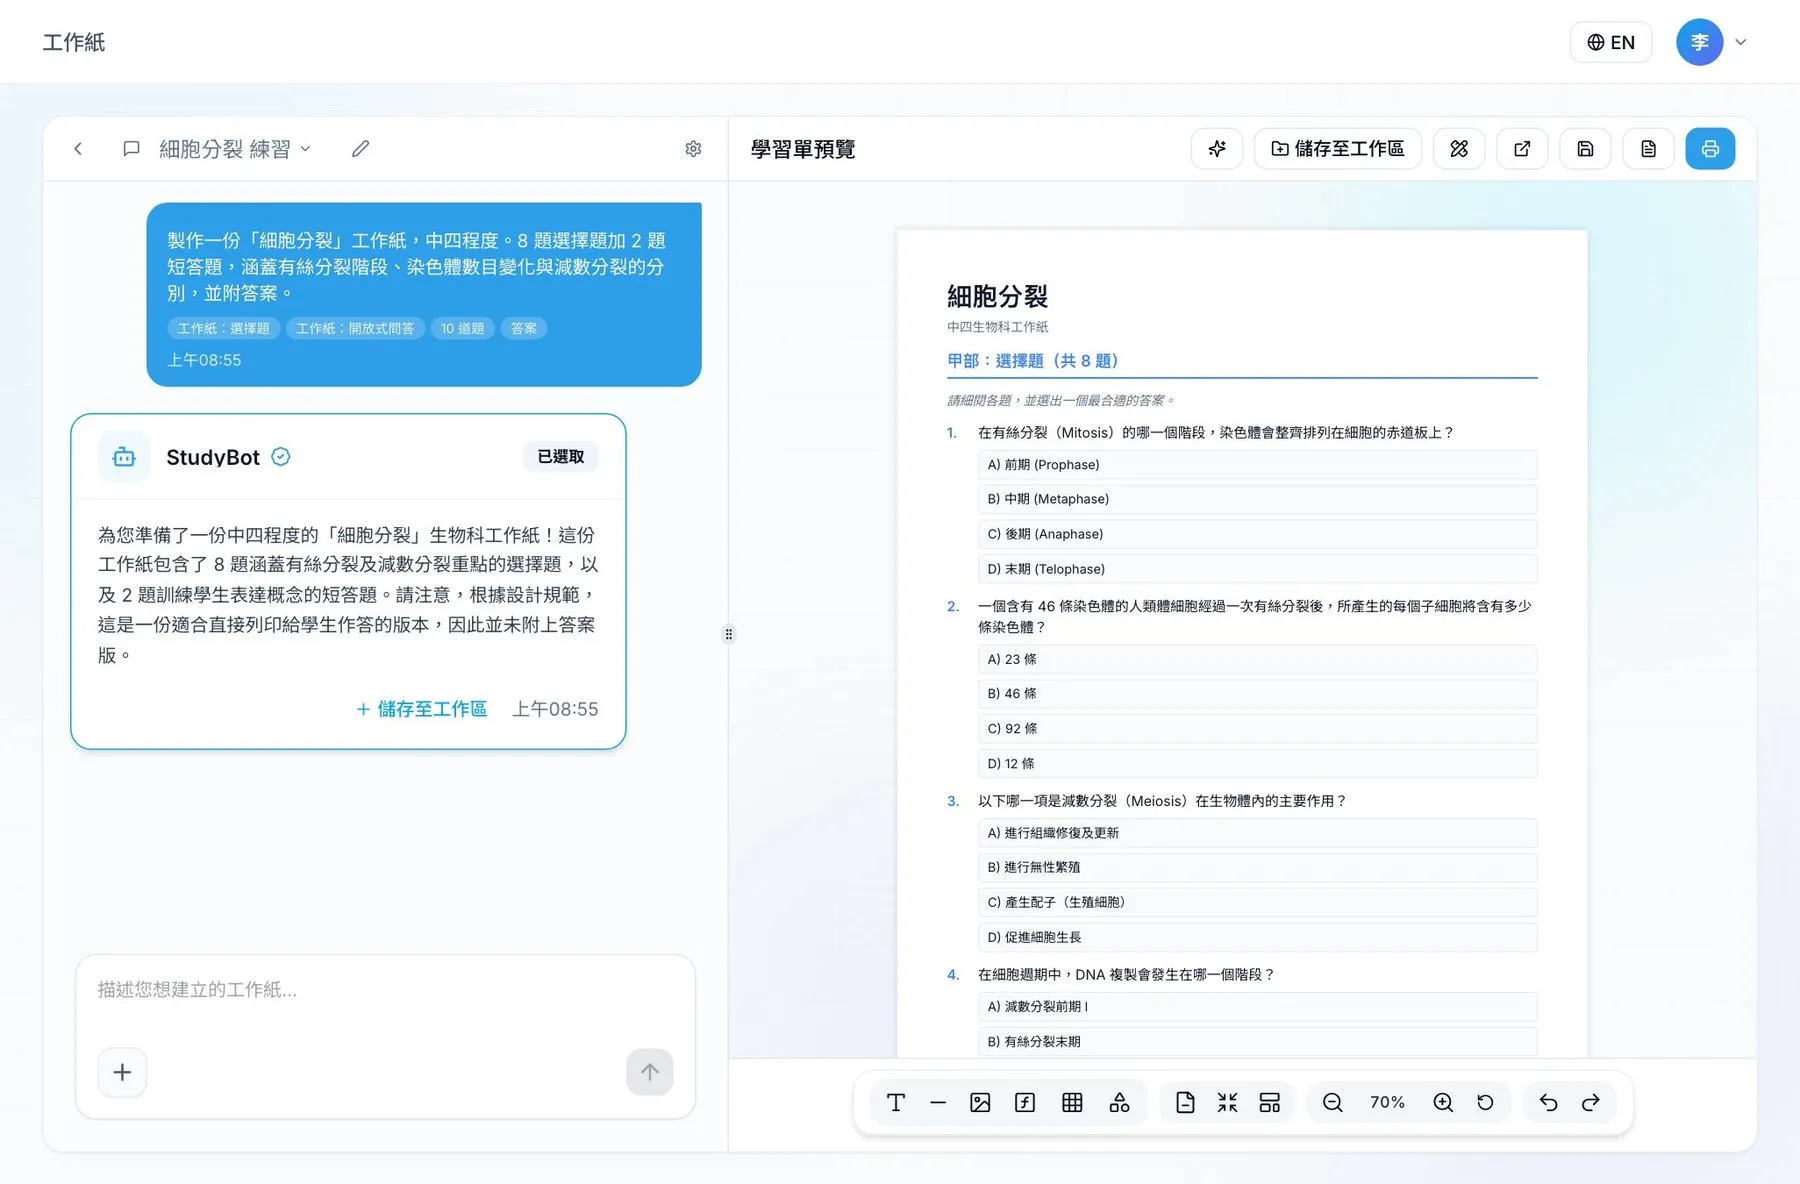The height and width of the screenshot is (1184, 1800).
Task: Focus the 描述您想建立的工作紙 input field
Action: [386, 990]
